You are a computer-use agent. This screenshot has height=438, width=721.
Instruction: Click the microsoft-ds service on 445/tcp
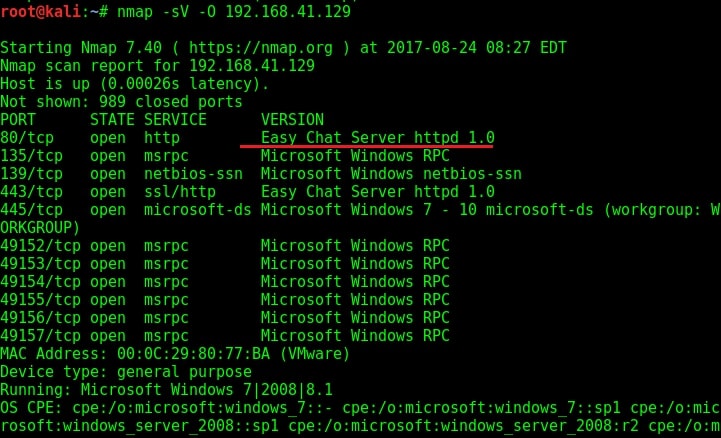198,210
